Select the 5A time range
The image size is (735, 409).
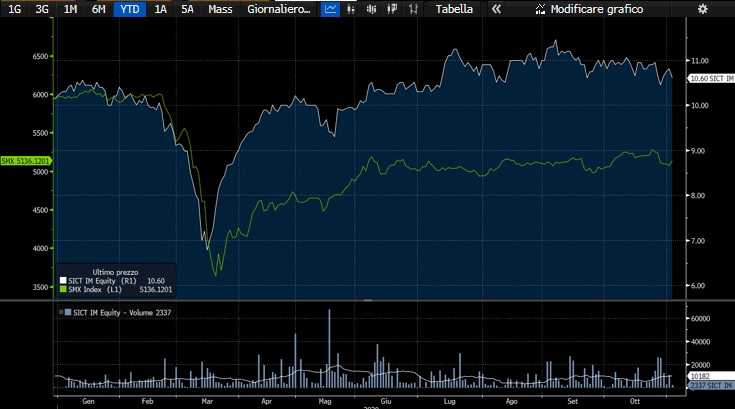click(x=188, y=9)
